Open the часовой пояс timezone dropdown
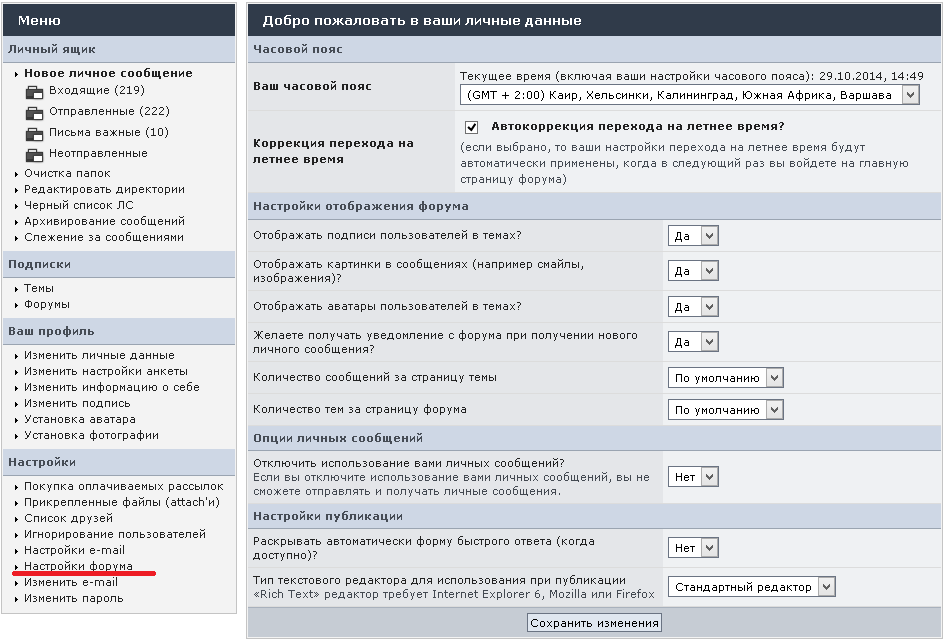Screen dimensions: 944x640 (689, 95)
